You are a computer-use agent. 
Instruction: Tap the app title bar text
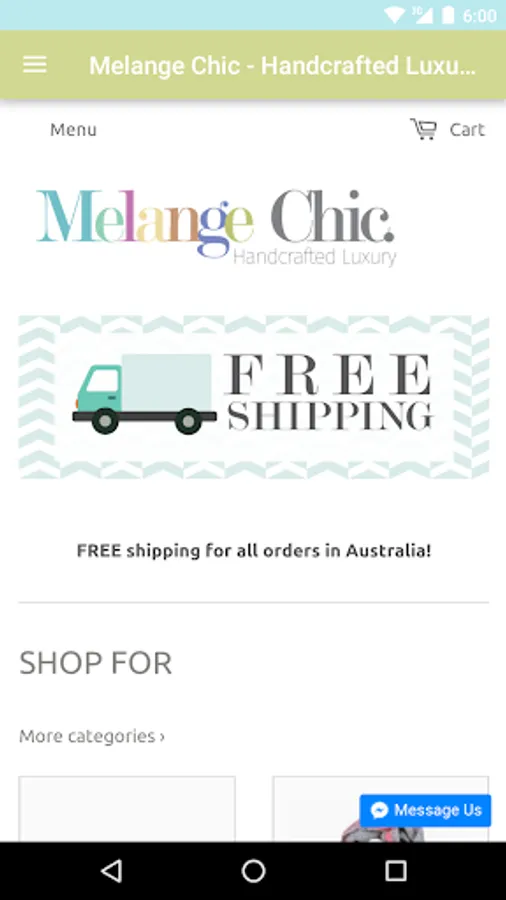pyautogui.click(x=282, y=65)
